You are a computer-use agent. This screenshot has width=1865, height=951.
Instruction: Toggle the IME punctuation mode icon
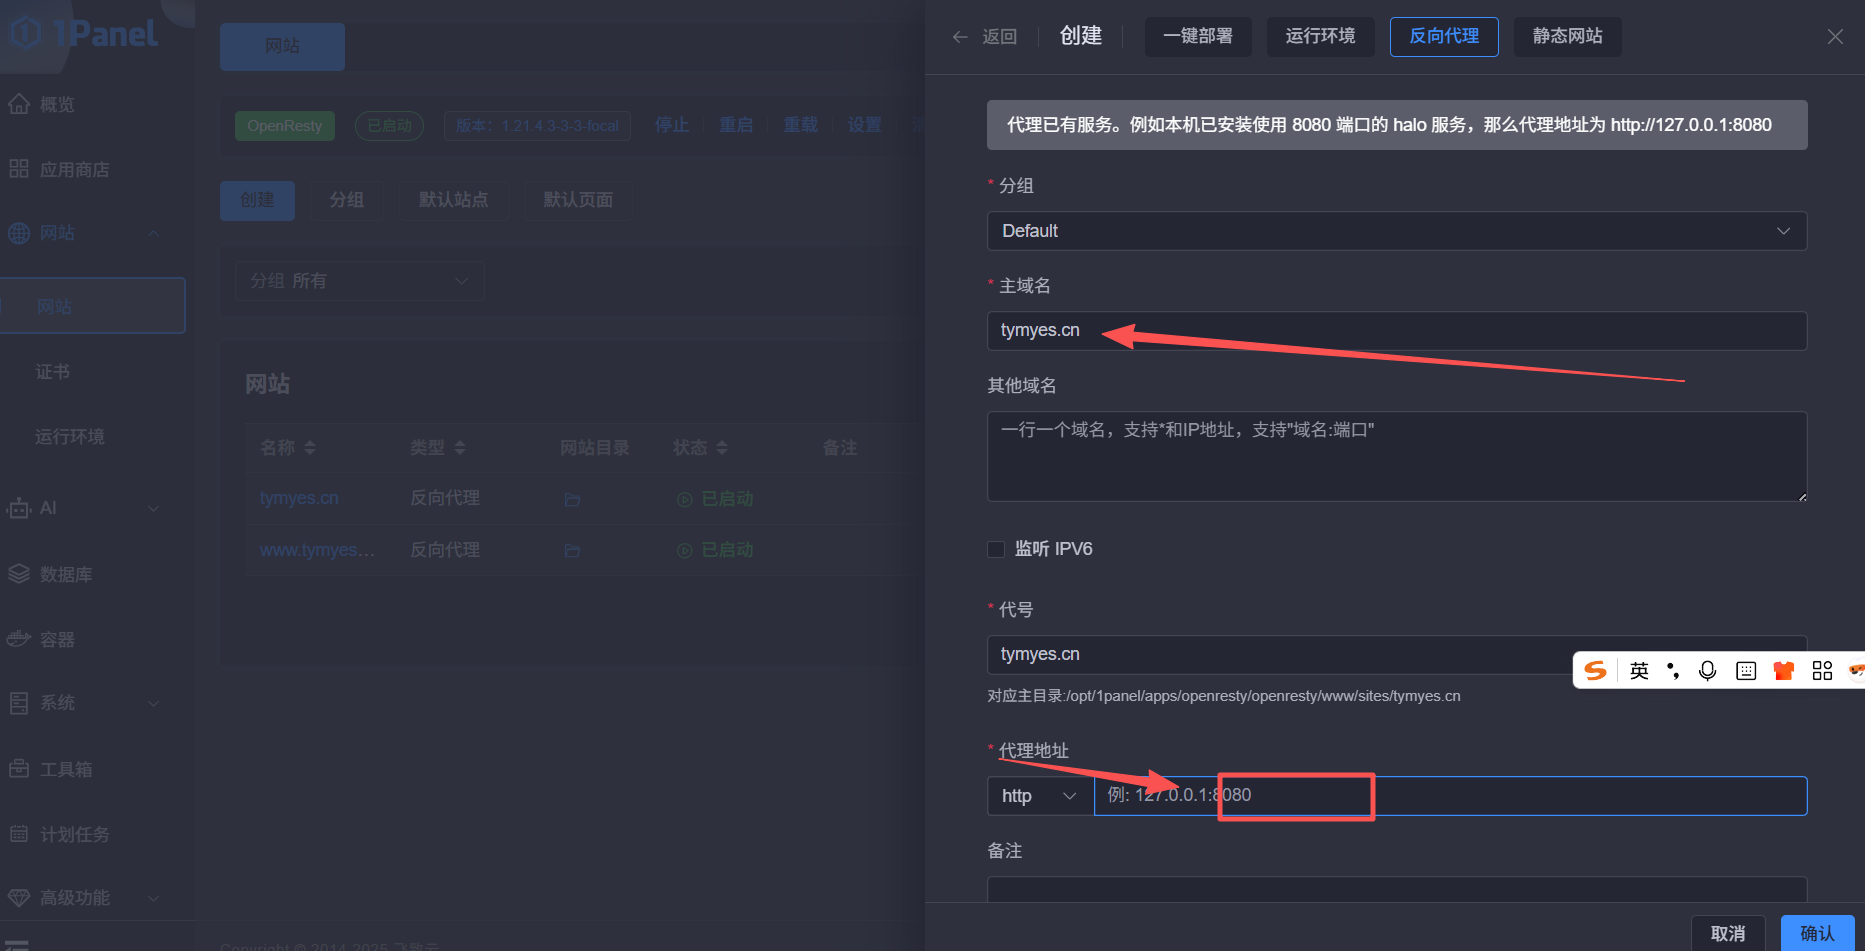1672,670
